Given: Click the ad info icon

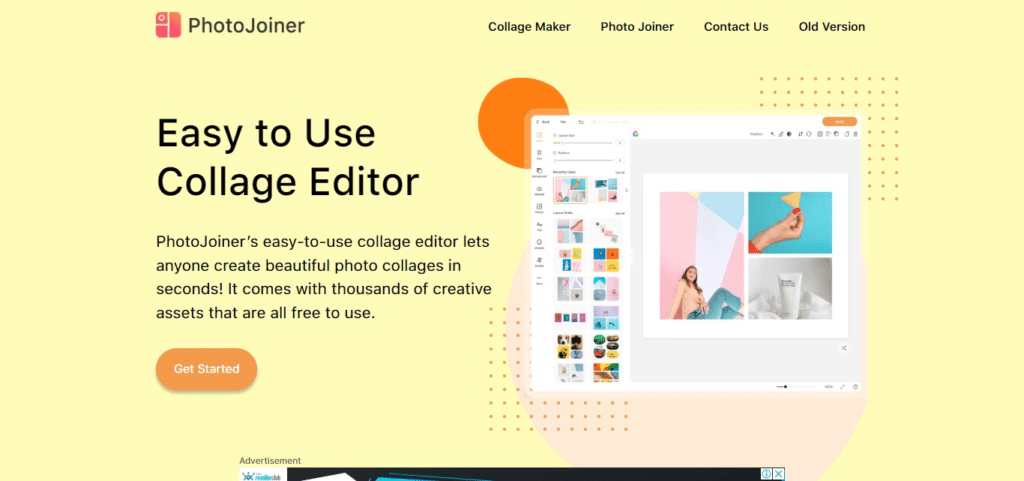Looking at the screenshot, I should [766, 474].
